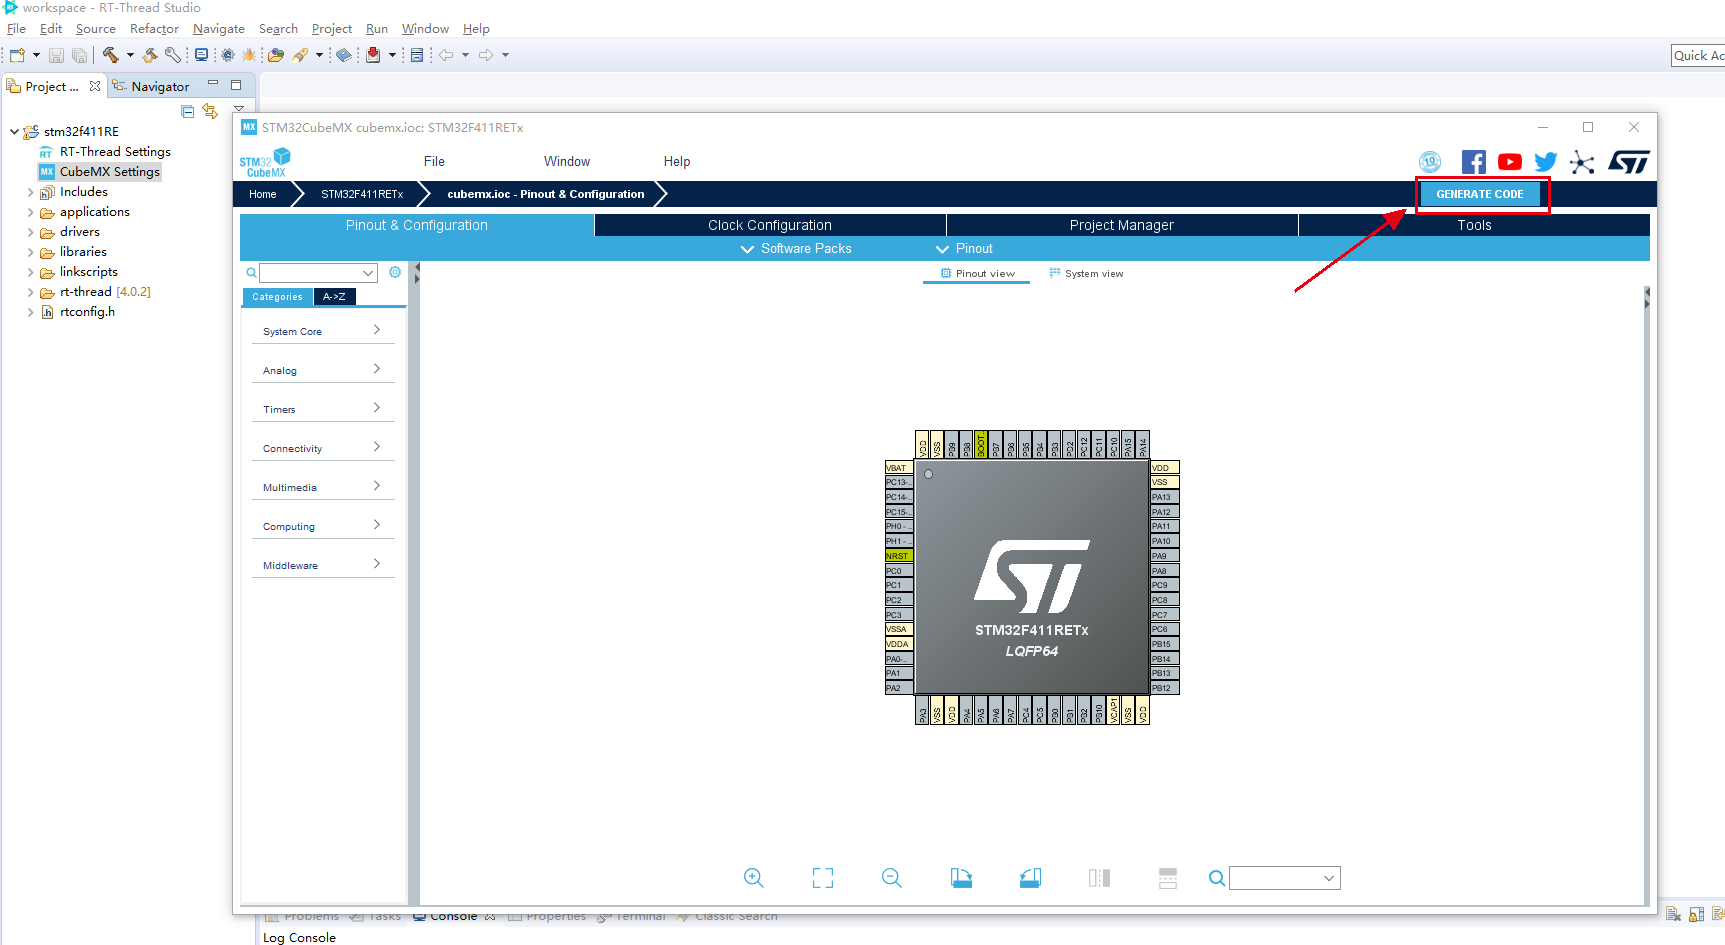Open Studio Project menu
Image resolution: width=1725 pixels, height=945 pixels.
point(332,29)
